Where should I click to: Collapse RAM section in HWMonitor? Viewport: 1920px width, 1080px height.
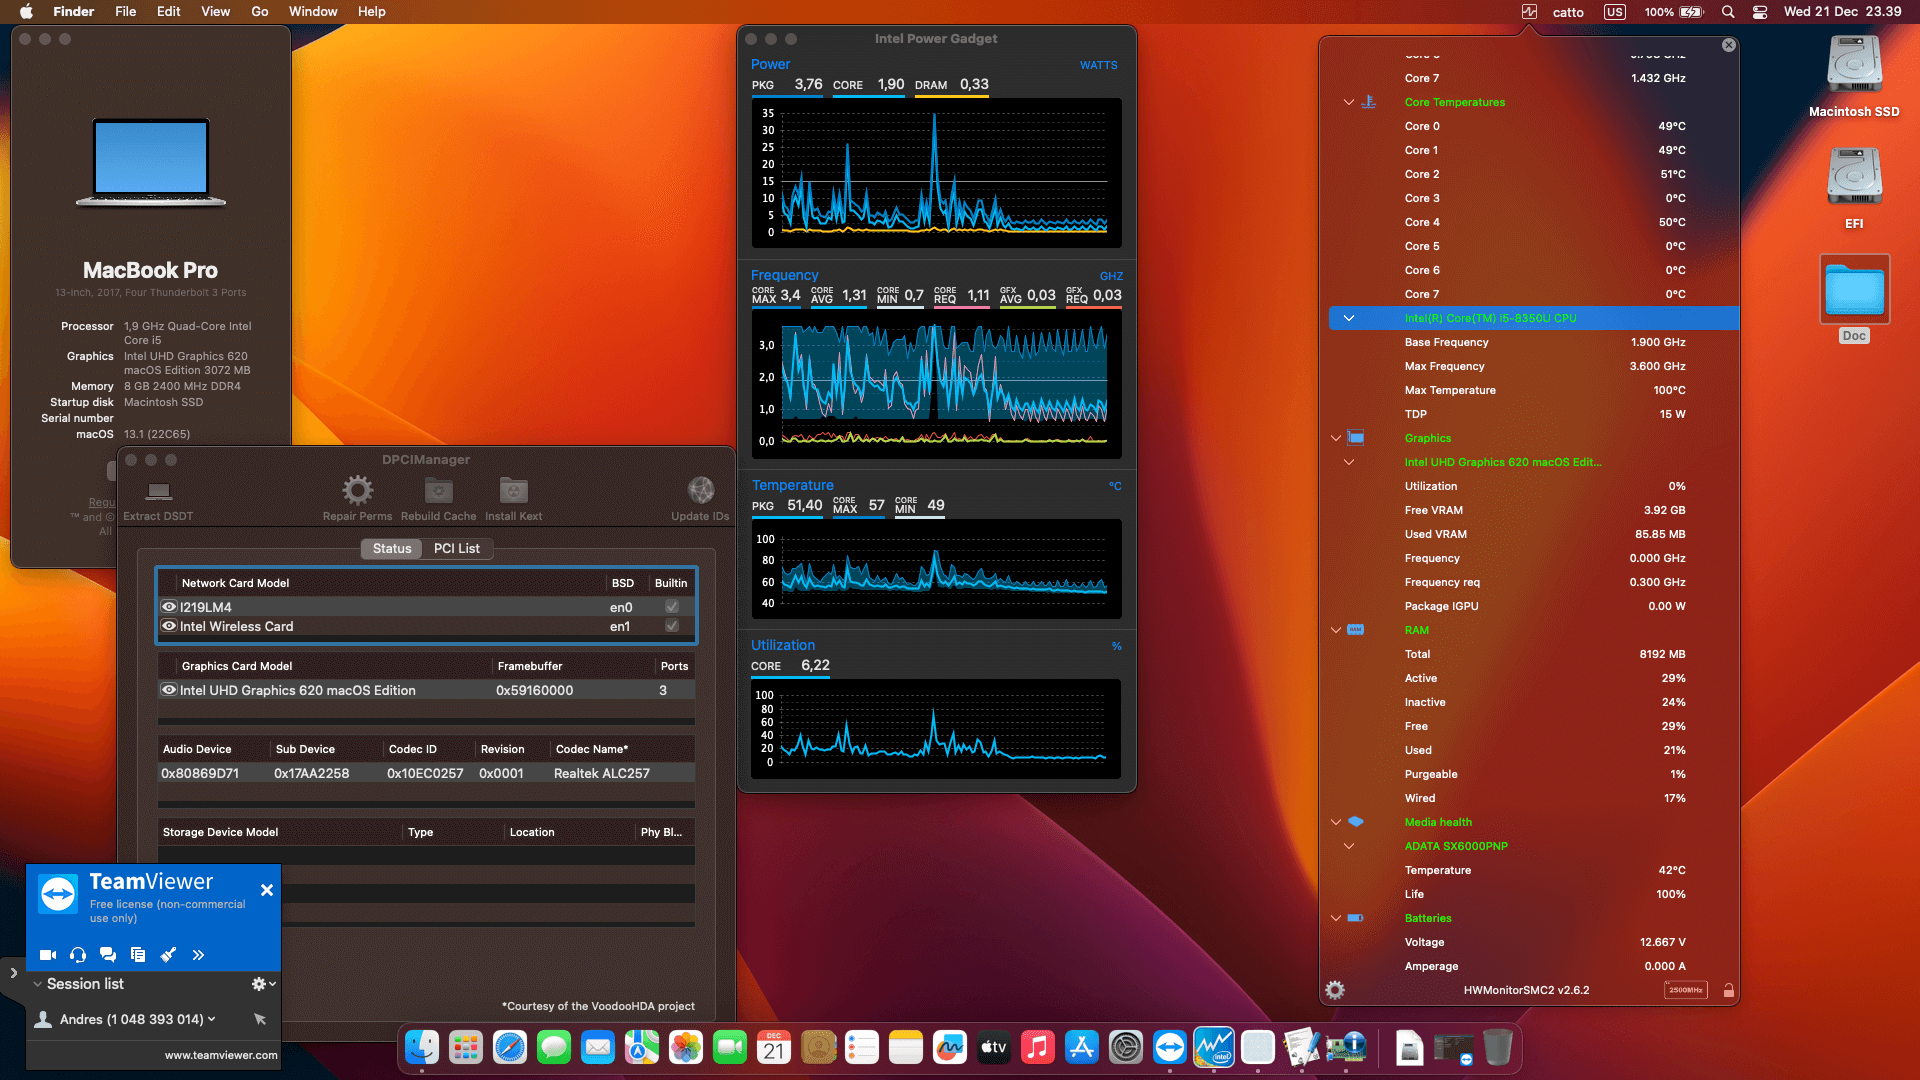pos(1335,630)
